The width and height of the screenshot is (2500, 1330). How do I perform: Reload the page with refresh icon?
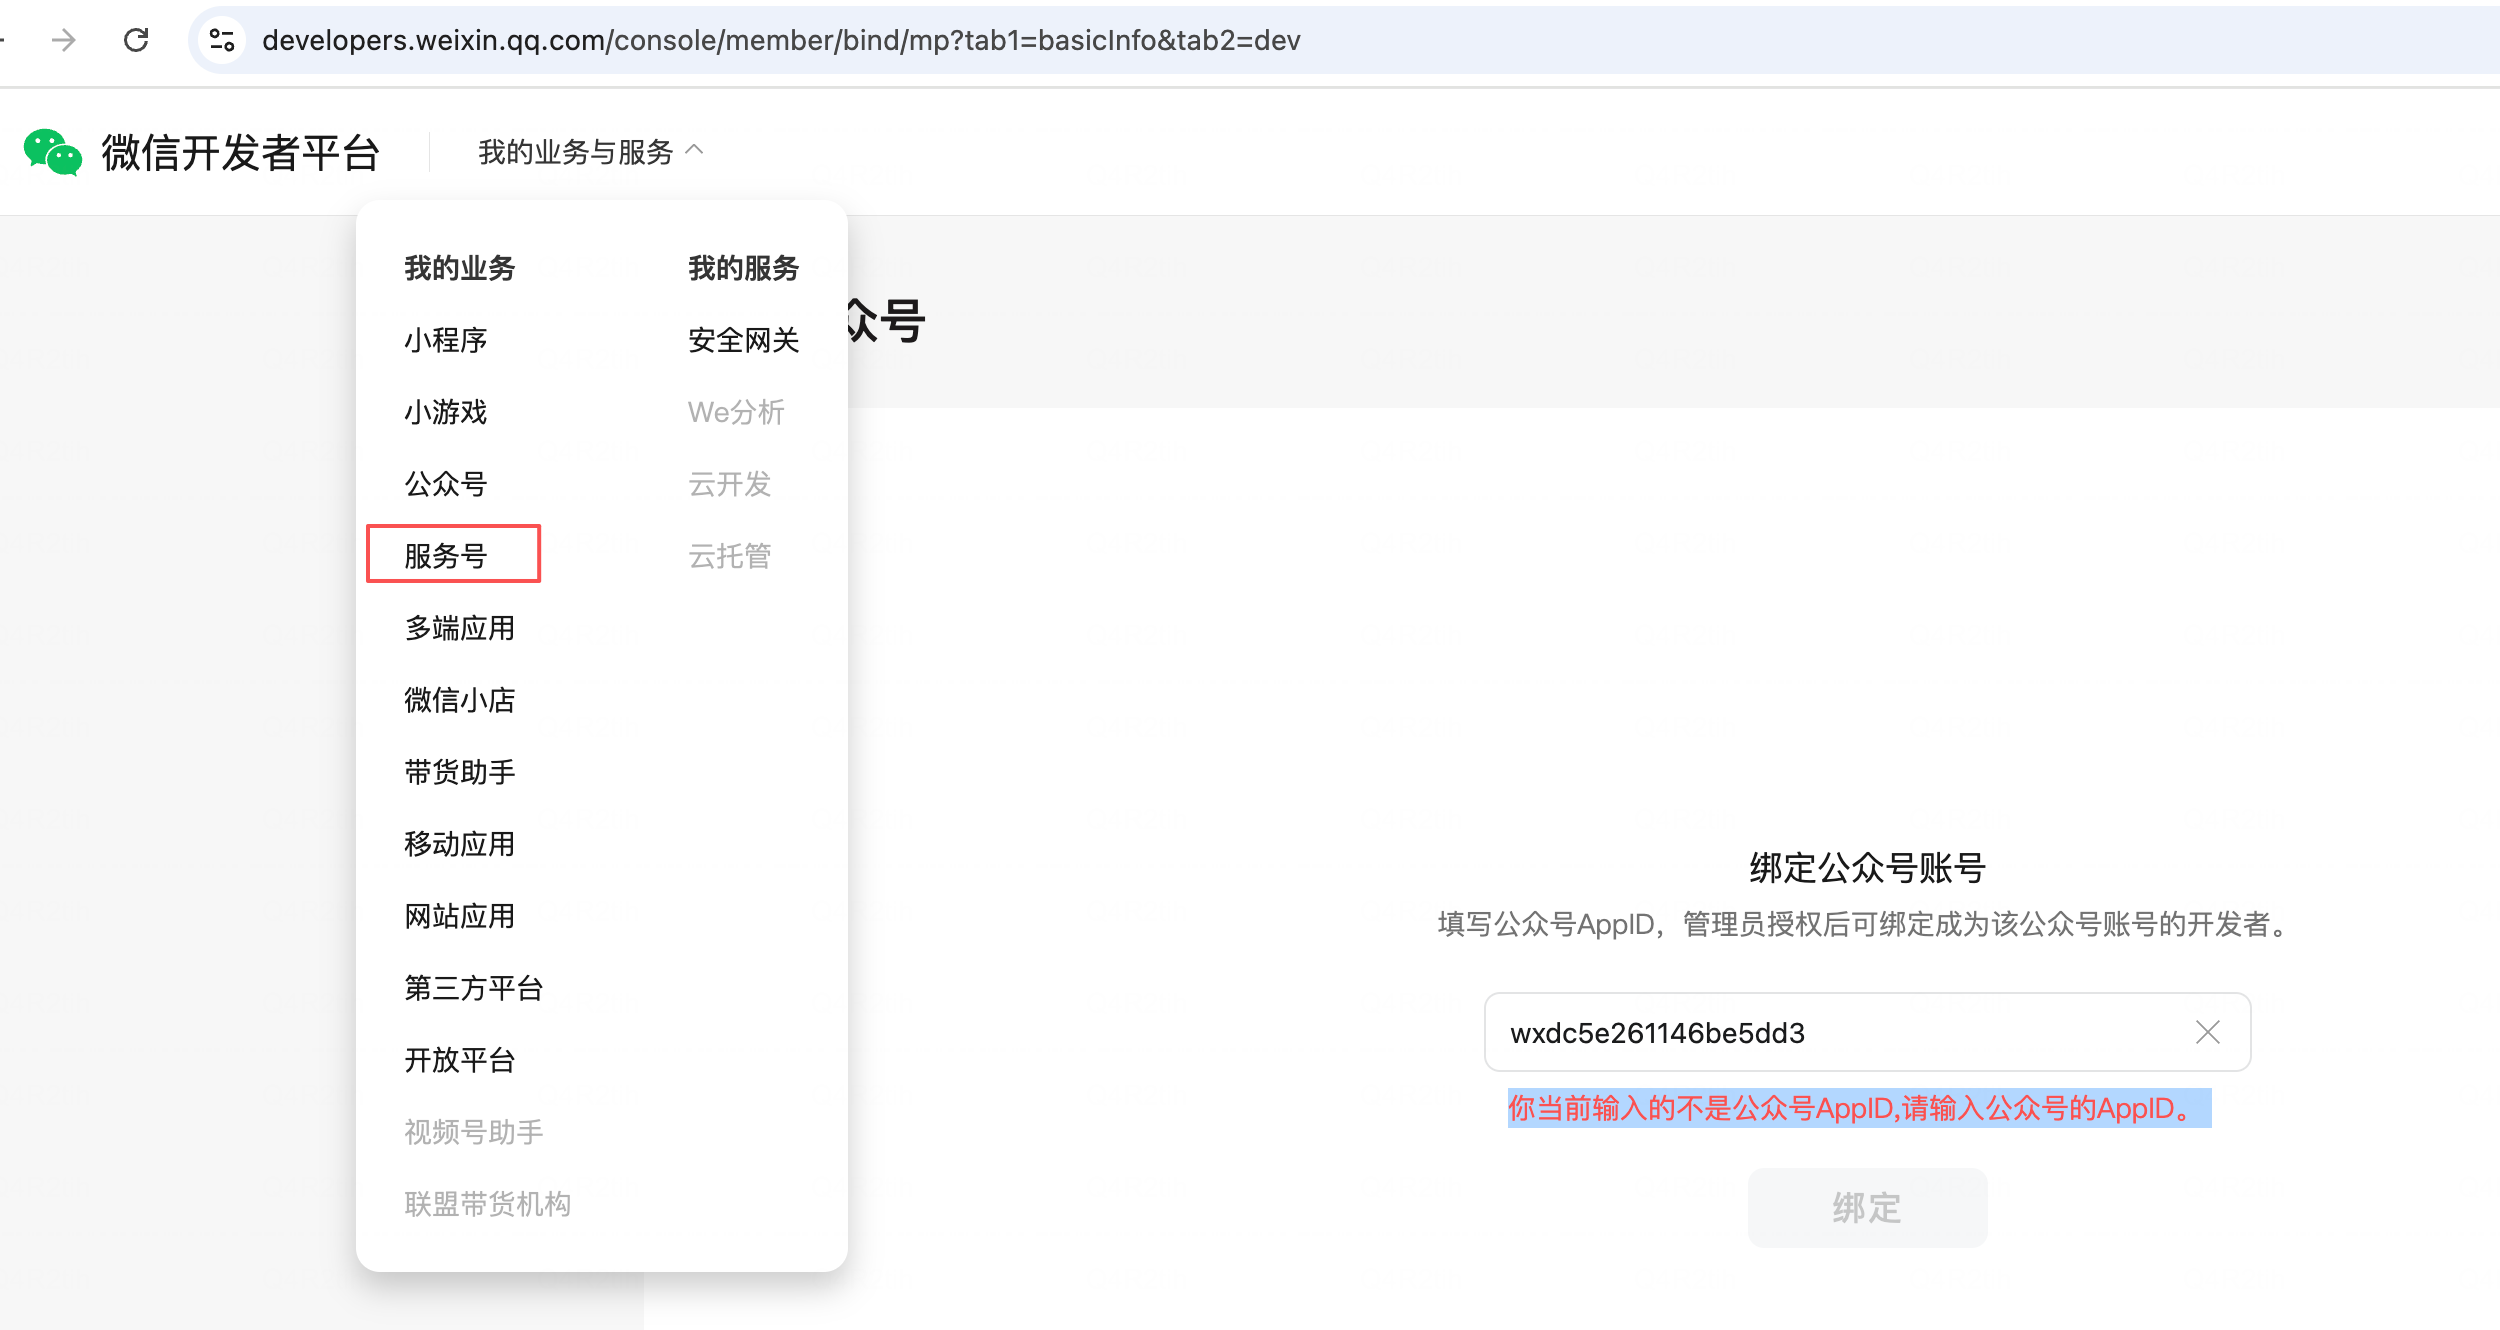[x=136, y=40]
